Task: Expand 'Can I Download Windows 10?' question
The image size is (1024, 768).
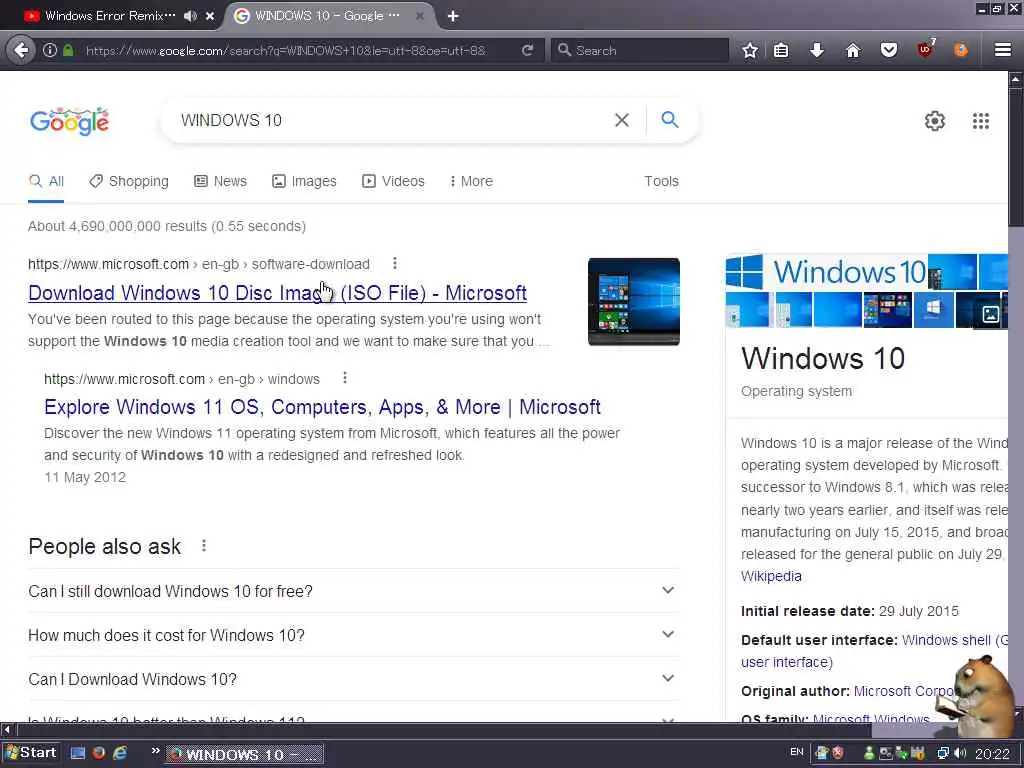Action: point(353,679)
